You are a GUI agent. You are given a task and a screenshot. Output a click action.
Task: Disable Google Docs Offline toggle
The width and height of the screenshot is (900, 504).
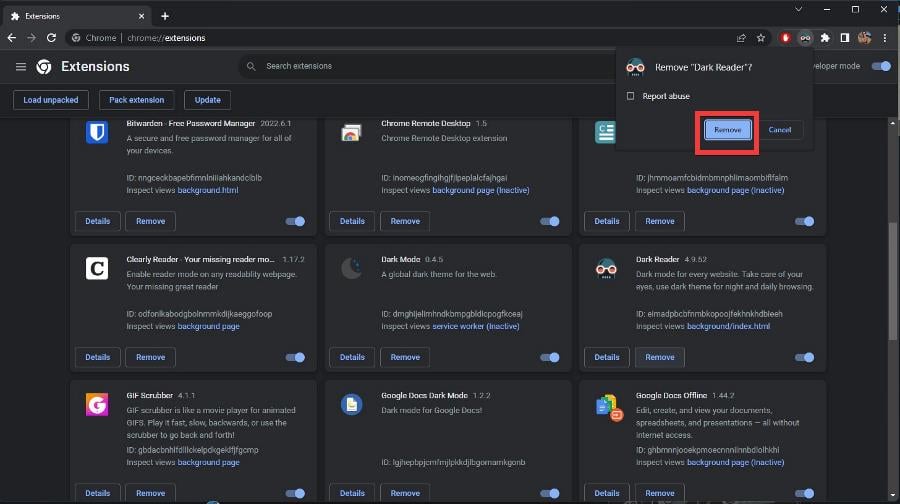[x=804, y=493]
